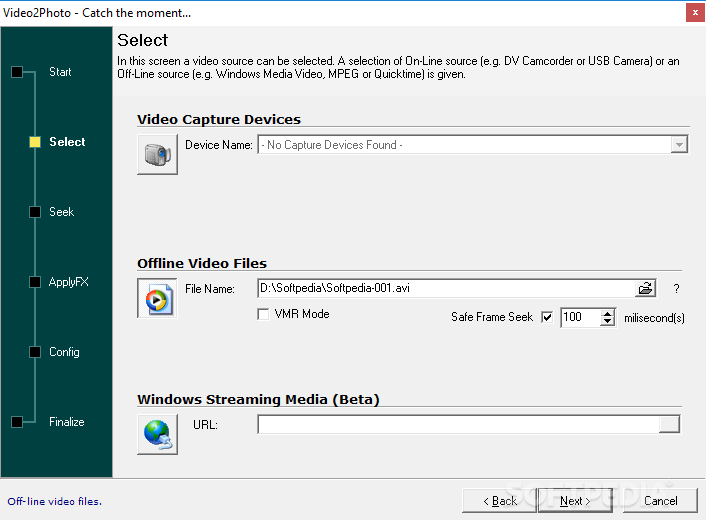Go to the Config step in sidebar
The width and height of the screenshot is (706, 521).
[x=64, y=352]
